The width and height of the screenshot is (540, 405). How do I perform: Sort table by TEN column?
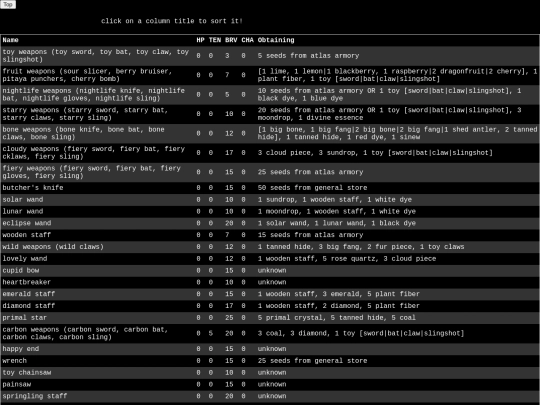[215, 40]
